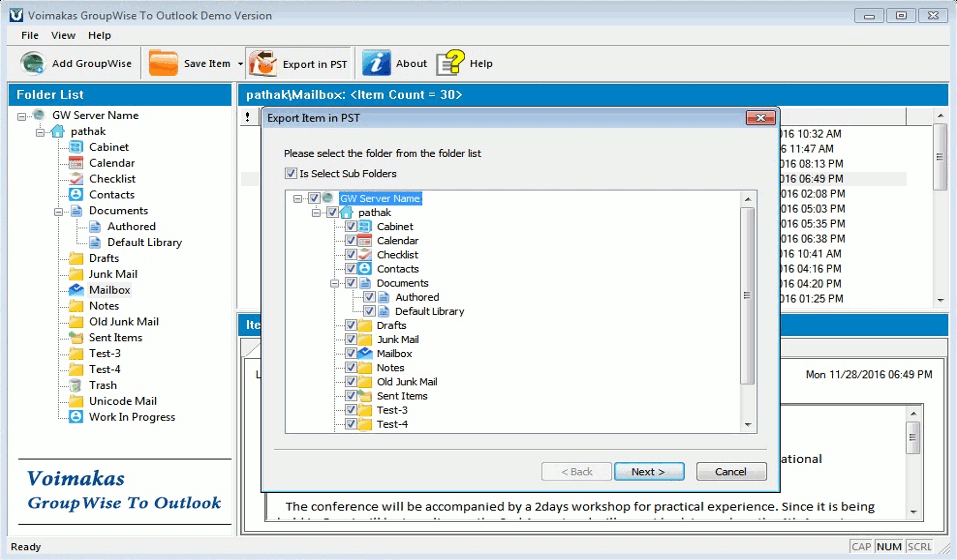Select the Mailbox icon in Folder List
Viewport: 957px width, 560px height.
coord(76,290)
